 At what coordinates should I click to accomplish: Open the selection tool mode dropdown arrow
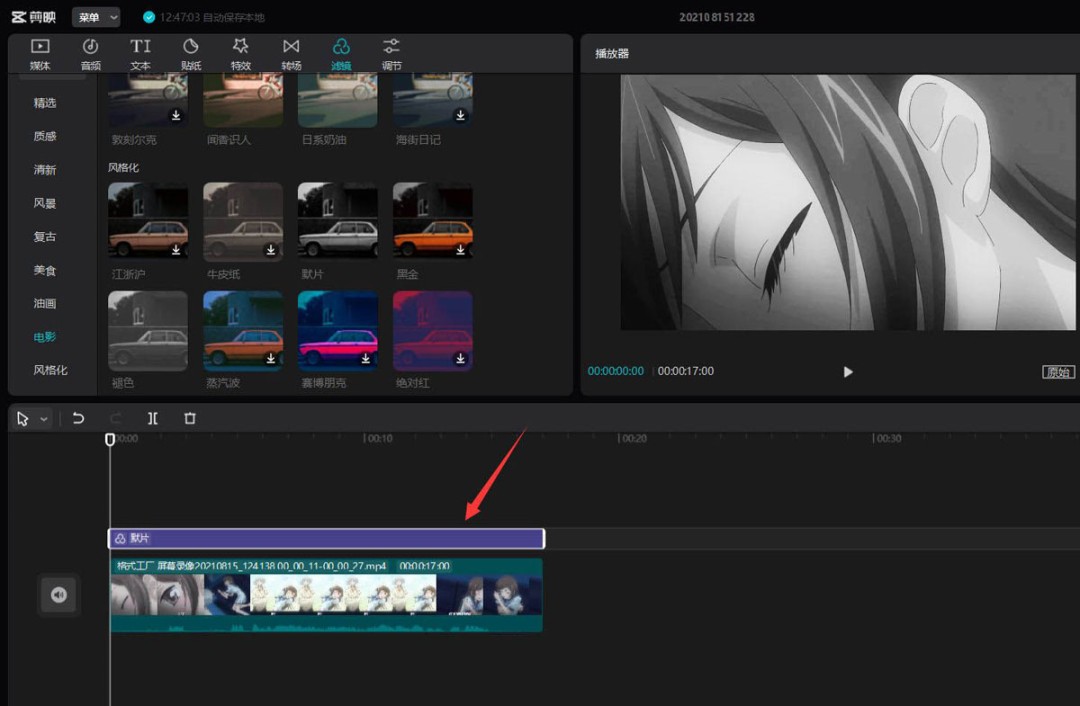coord(44,420)
